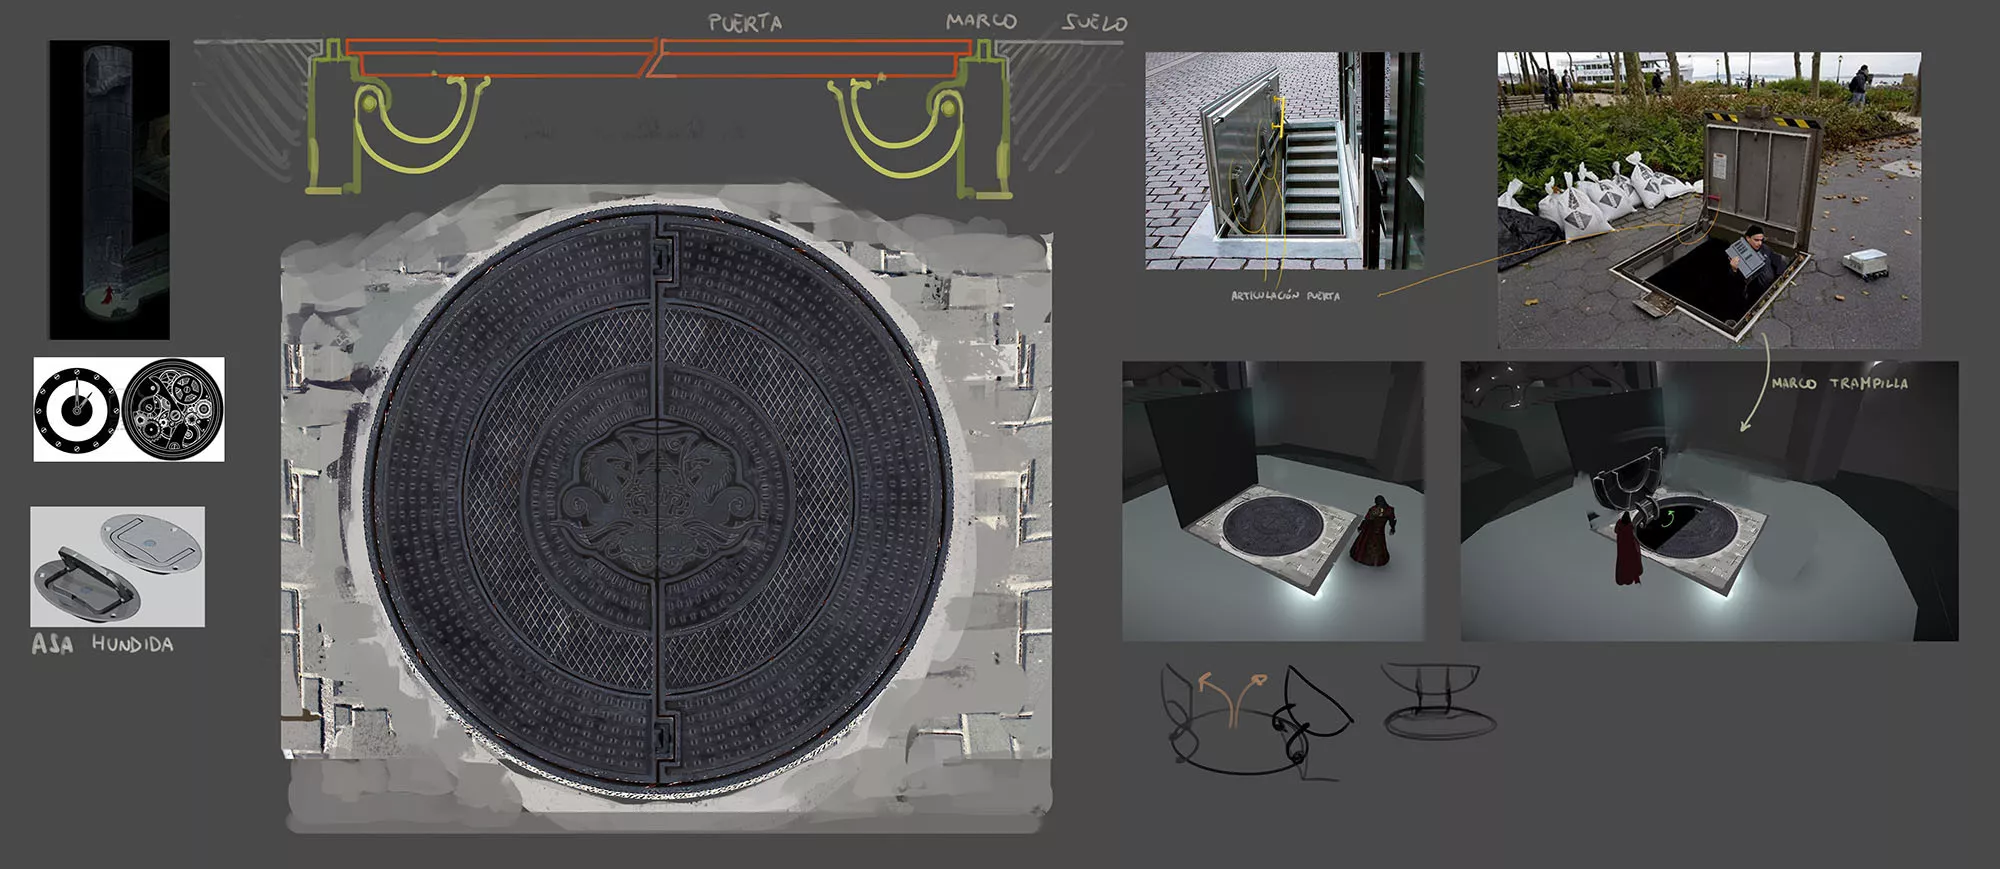
Task: Click the "PUERTA" label above the cross-section
Action: click(745, 23)
